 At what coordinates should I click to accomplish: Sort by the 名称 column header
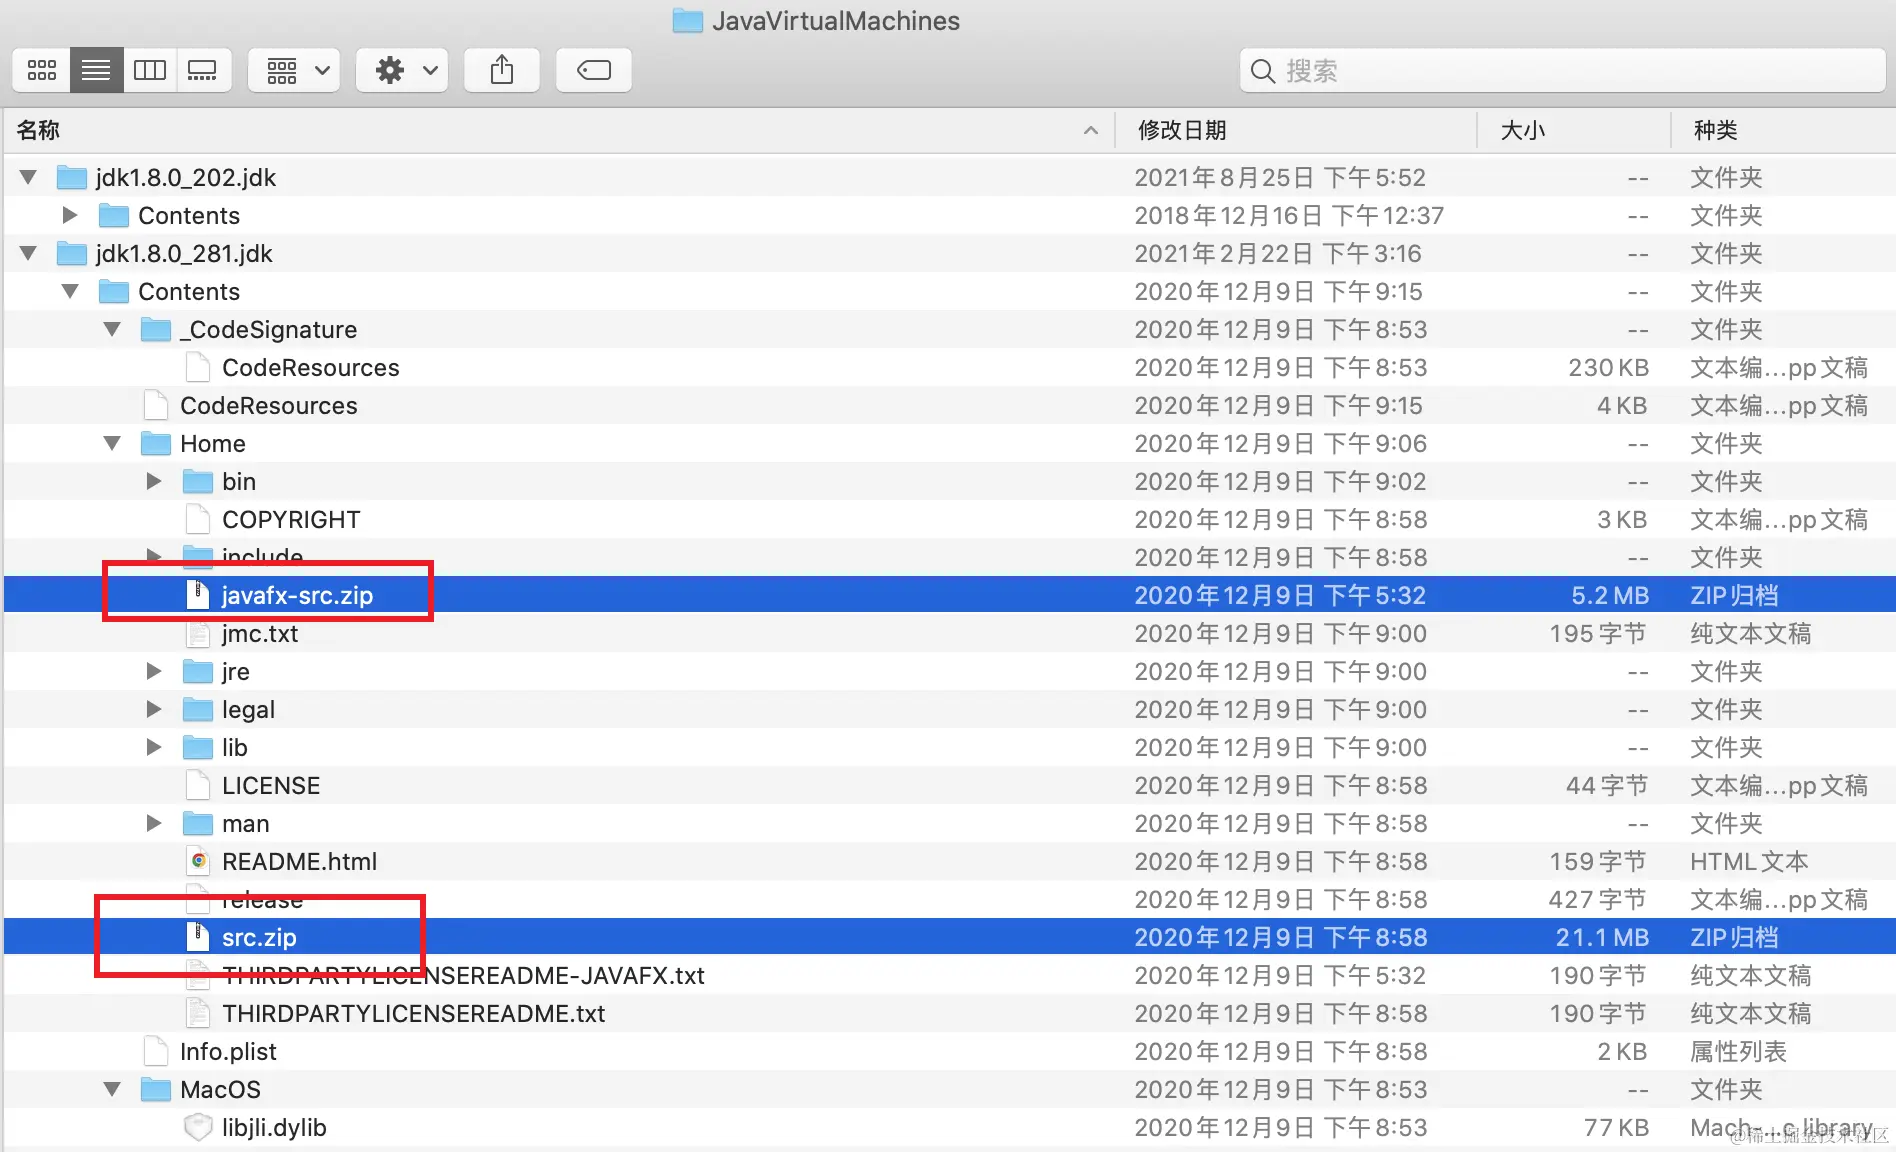(558, 130)
